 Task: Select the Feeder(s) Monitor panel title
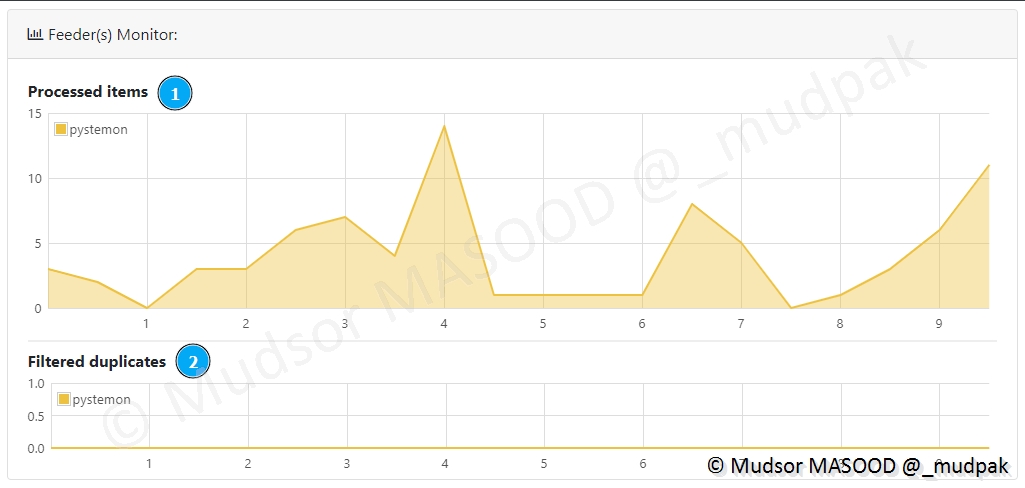pos(112,35)
